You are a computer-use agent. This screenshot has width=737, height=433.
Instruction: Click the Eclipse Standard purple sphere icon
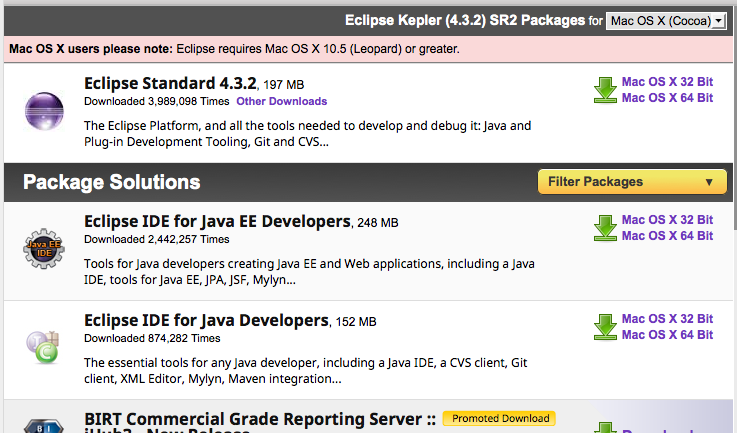[44, 111]
